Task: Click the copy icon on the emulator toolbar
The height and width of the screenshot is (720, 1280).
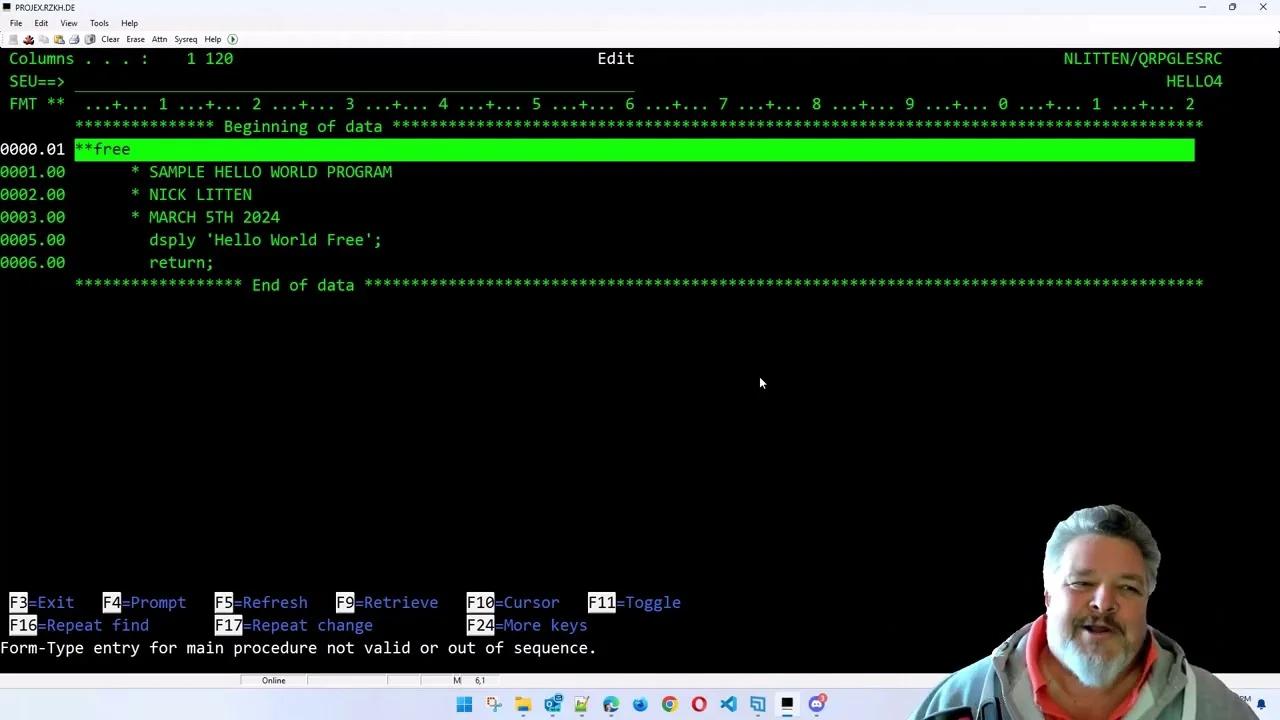Action: tap(44, 39)
